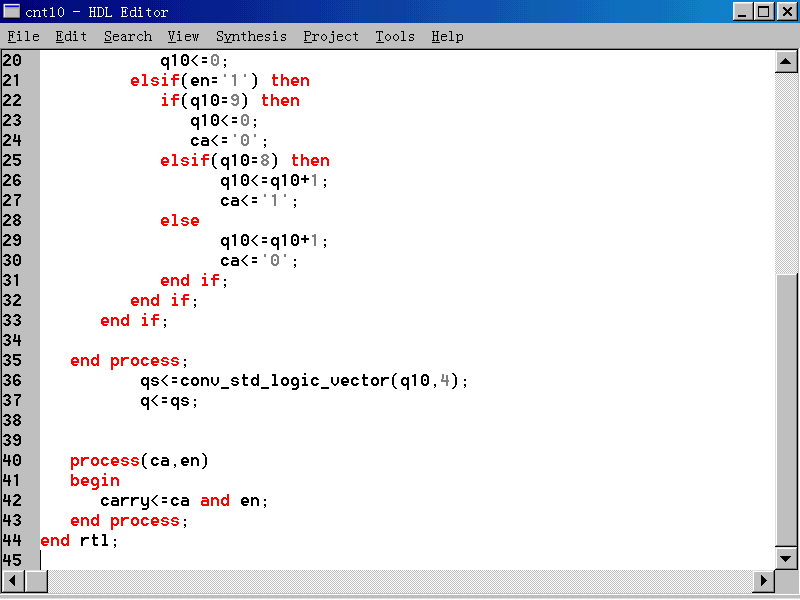Close the cnt10 HDL Editor window
This screenshot has height=600, width=800.
click(x=787, y=11)
